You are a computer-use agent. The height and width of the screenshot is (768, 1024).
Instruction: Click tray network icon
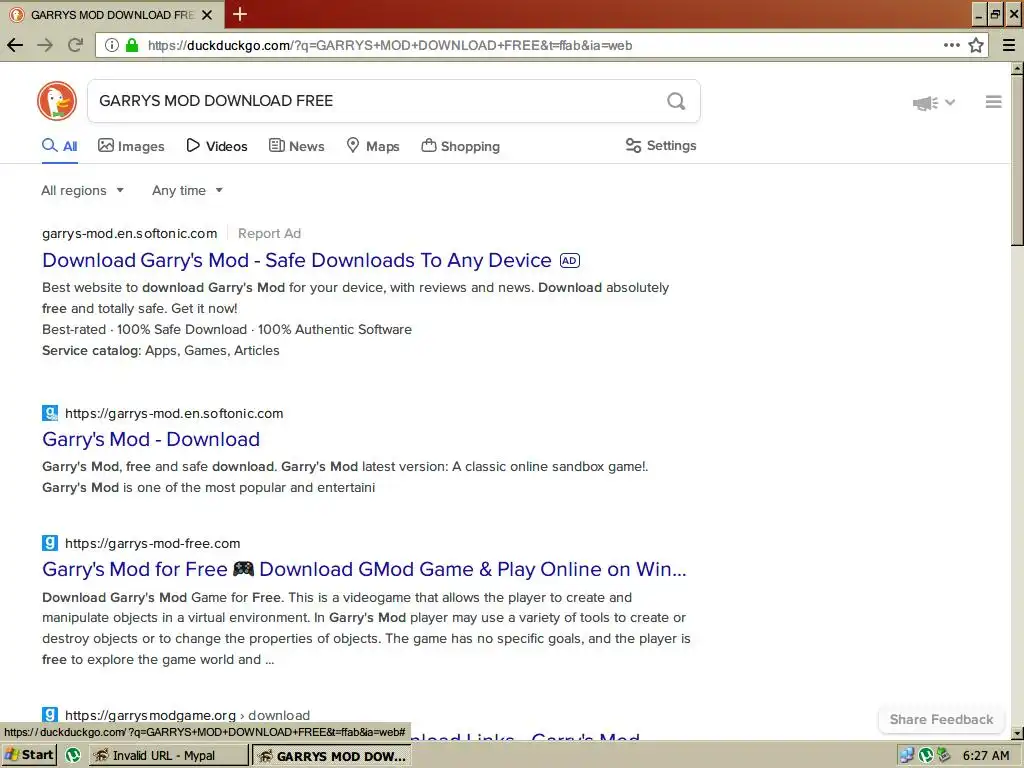pos(906,756)
